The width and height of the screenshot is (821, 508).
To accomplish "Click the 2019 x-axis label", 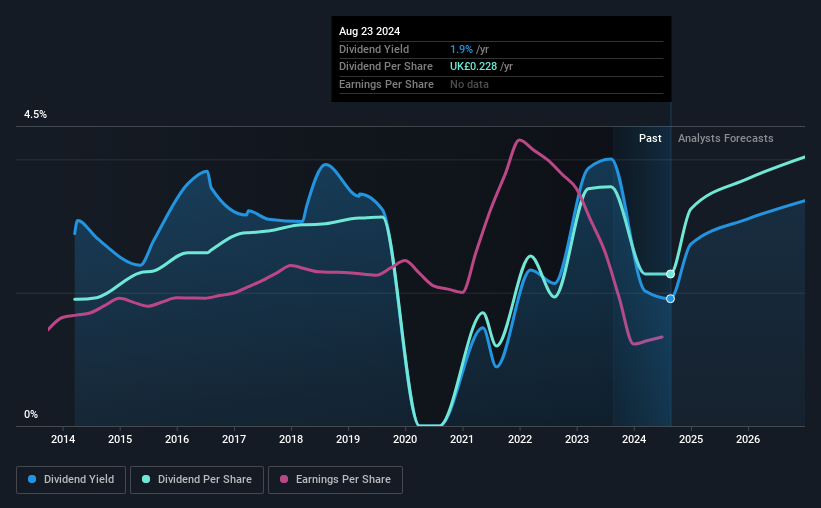I will click(x=348, y=439).
